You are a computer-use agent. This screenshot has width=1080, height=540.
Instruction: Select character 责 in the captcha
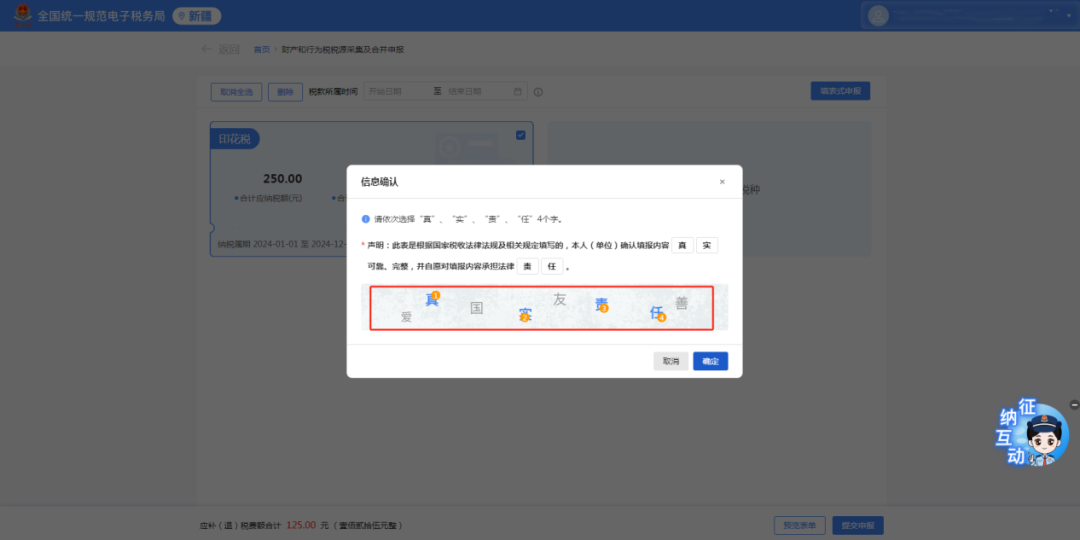601,305
